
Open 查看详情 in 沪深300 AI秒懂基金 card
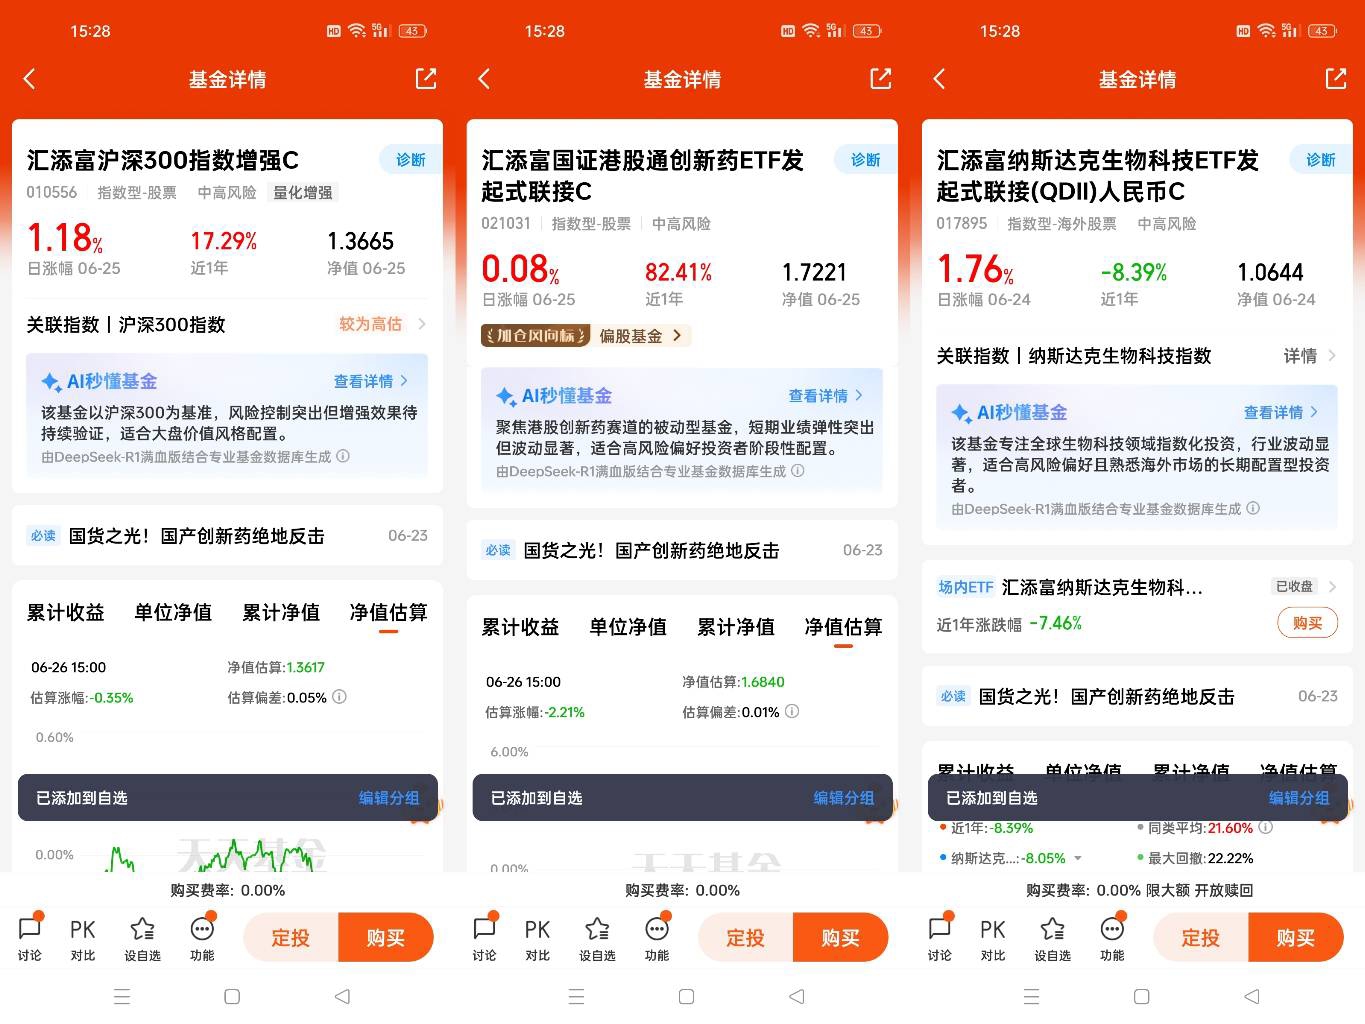coord(371,381)
